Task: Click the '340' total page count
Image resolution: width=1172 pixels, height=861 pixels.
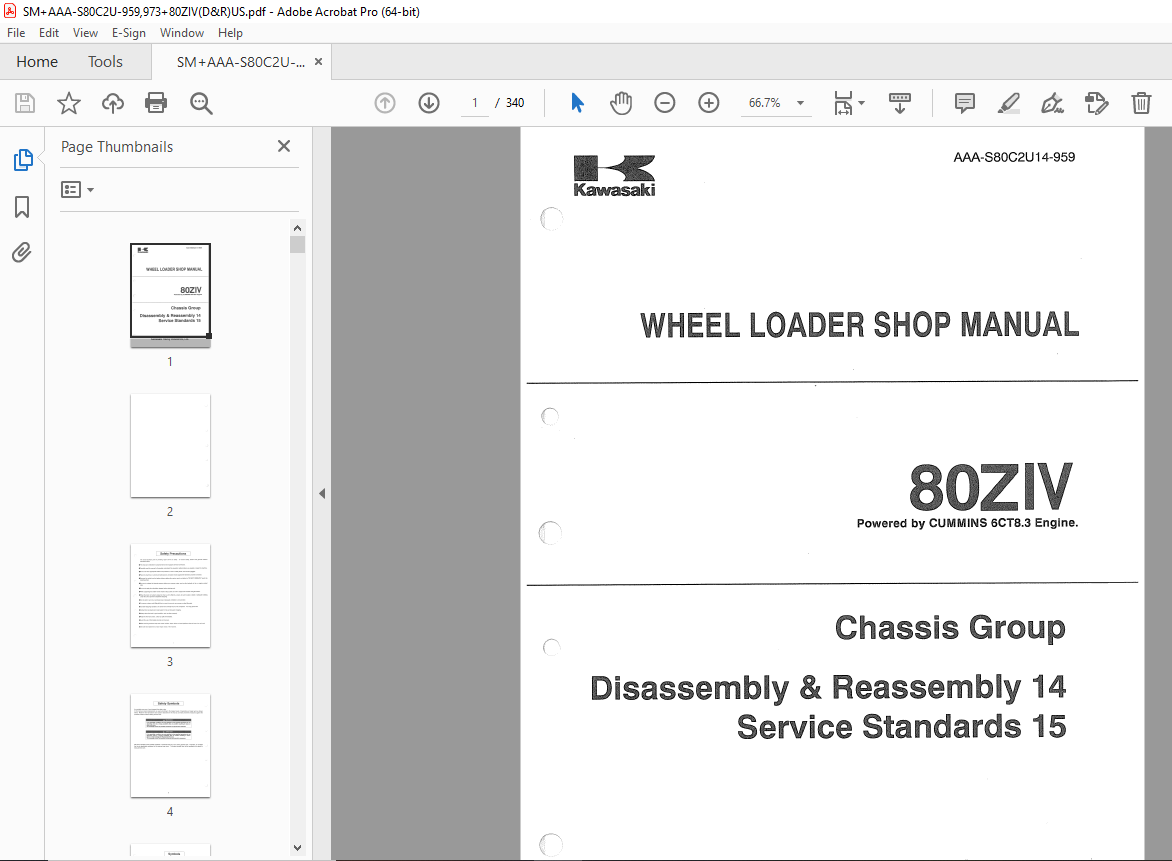Action: click(515, 103)
